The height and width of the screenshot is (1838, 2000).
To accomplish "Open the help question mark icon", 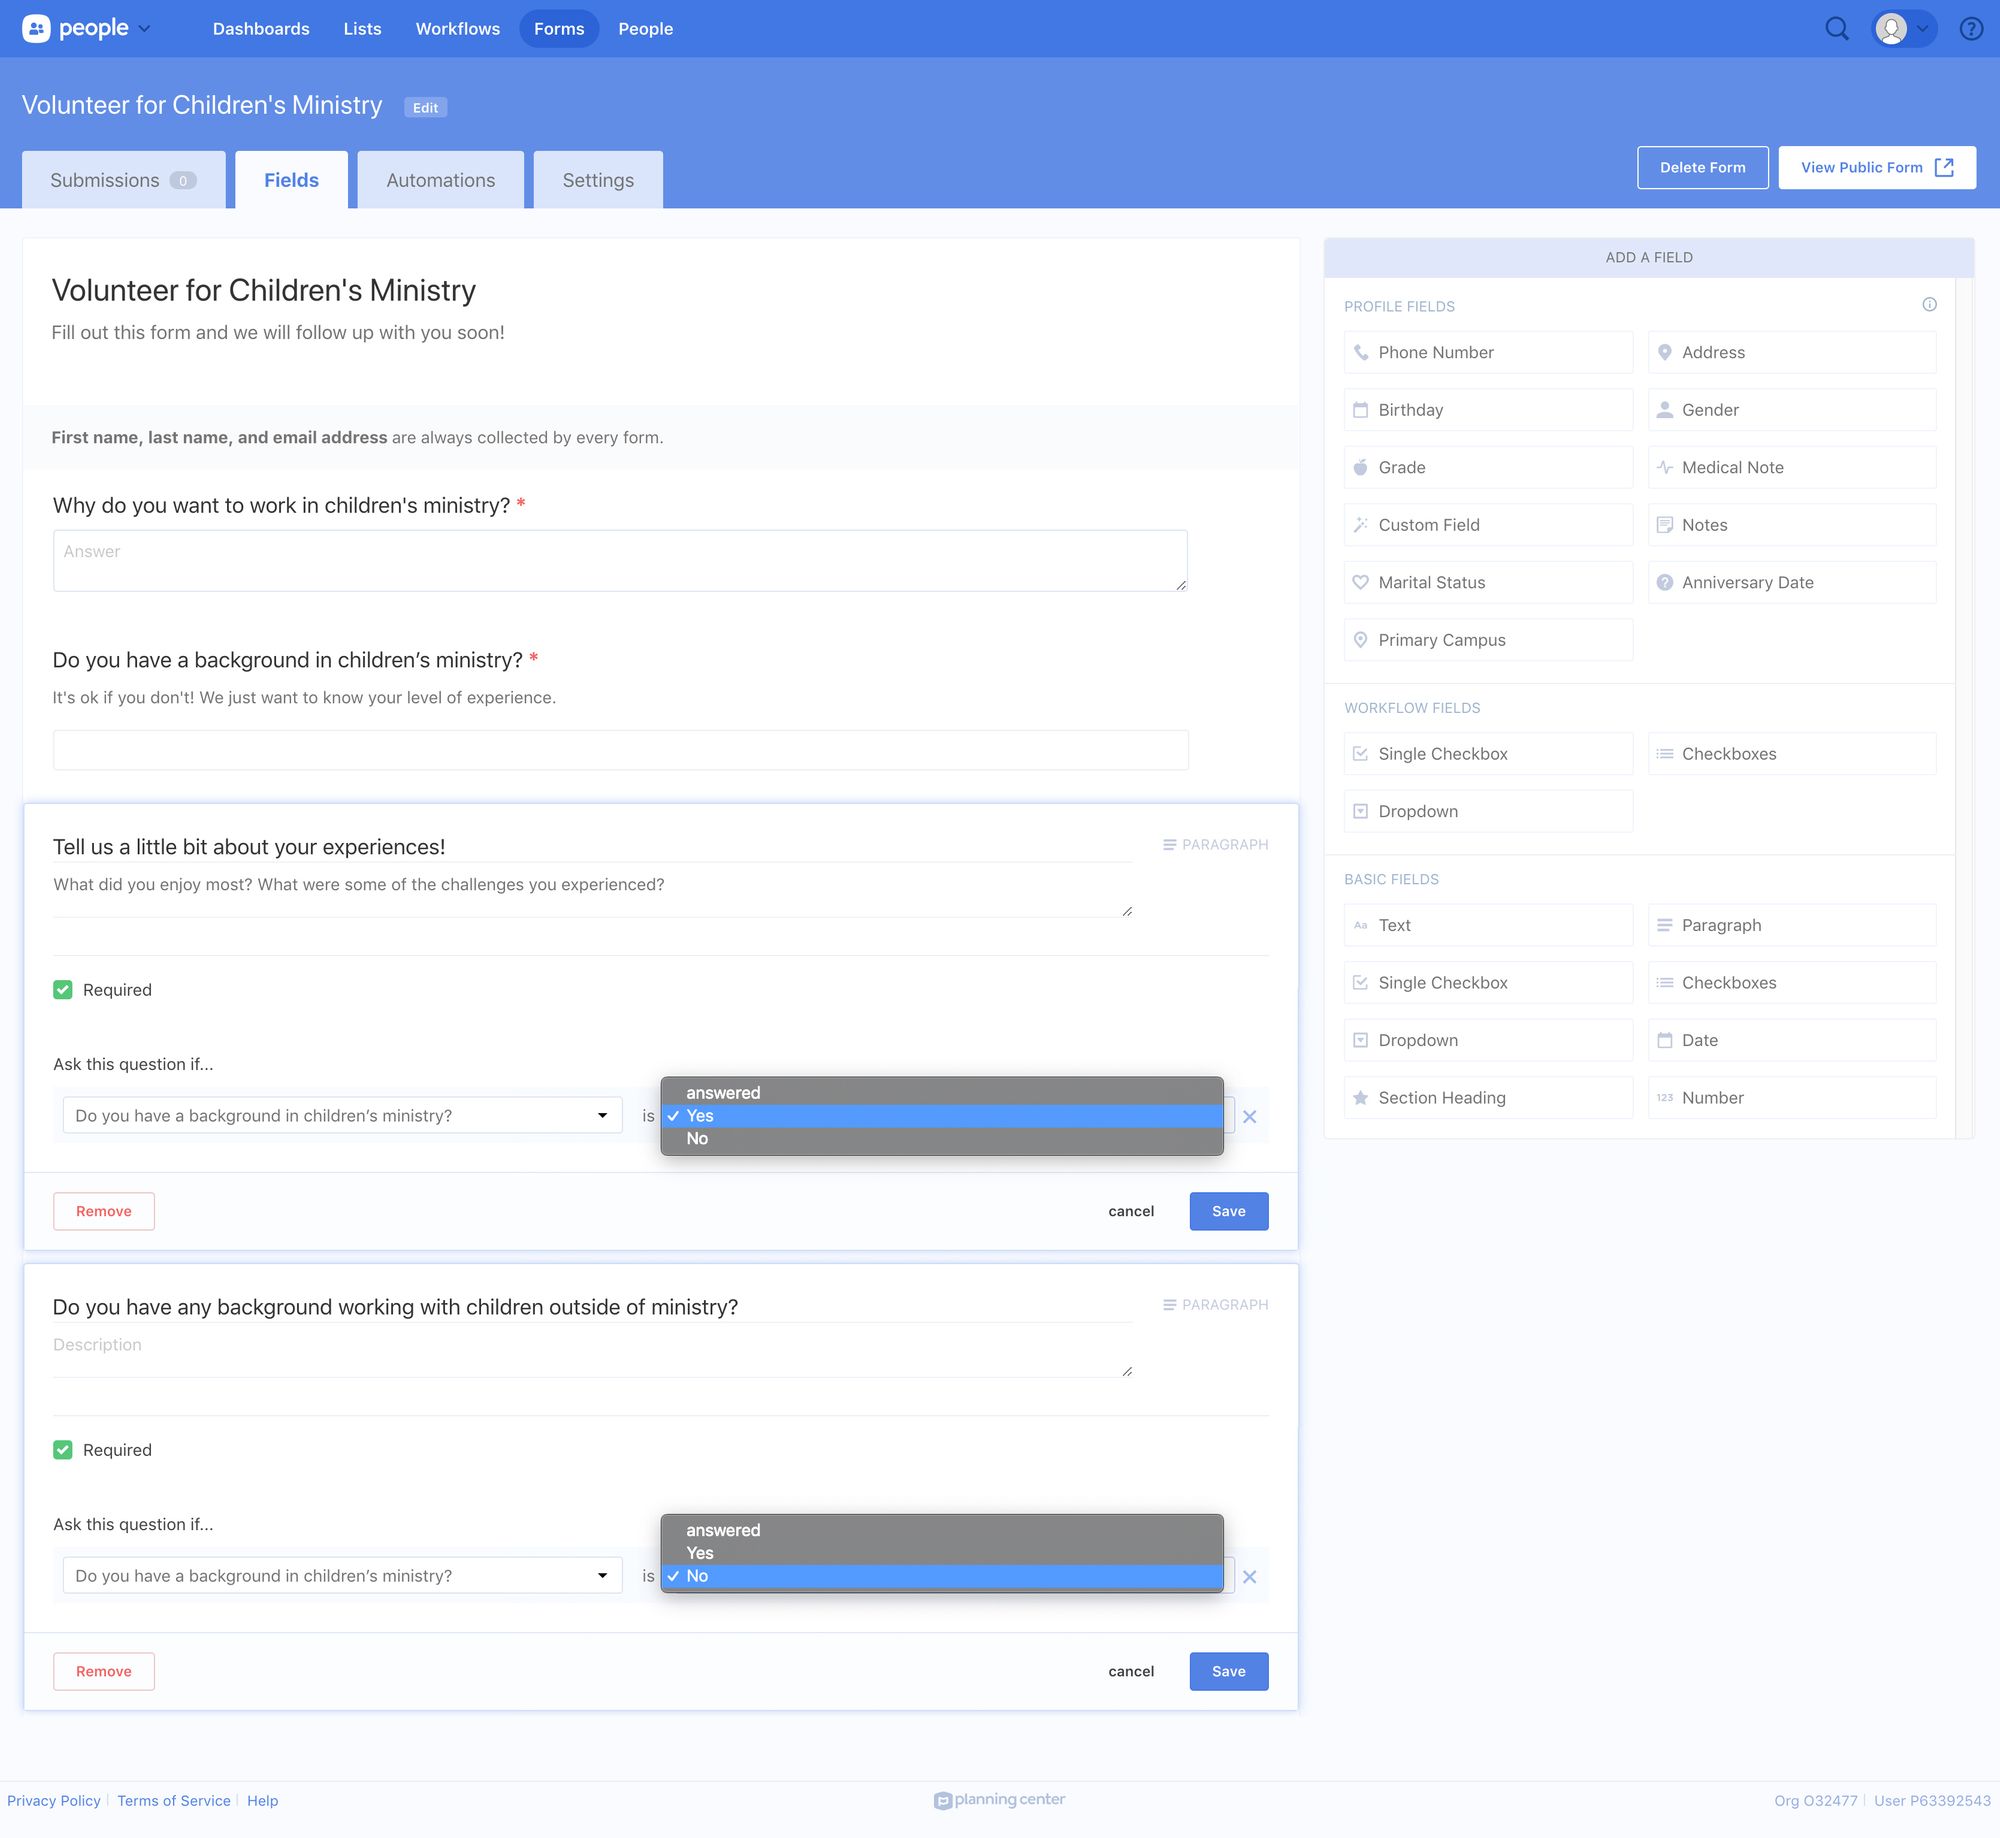I will 1970,29.
